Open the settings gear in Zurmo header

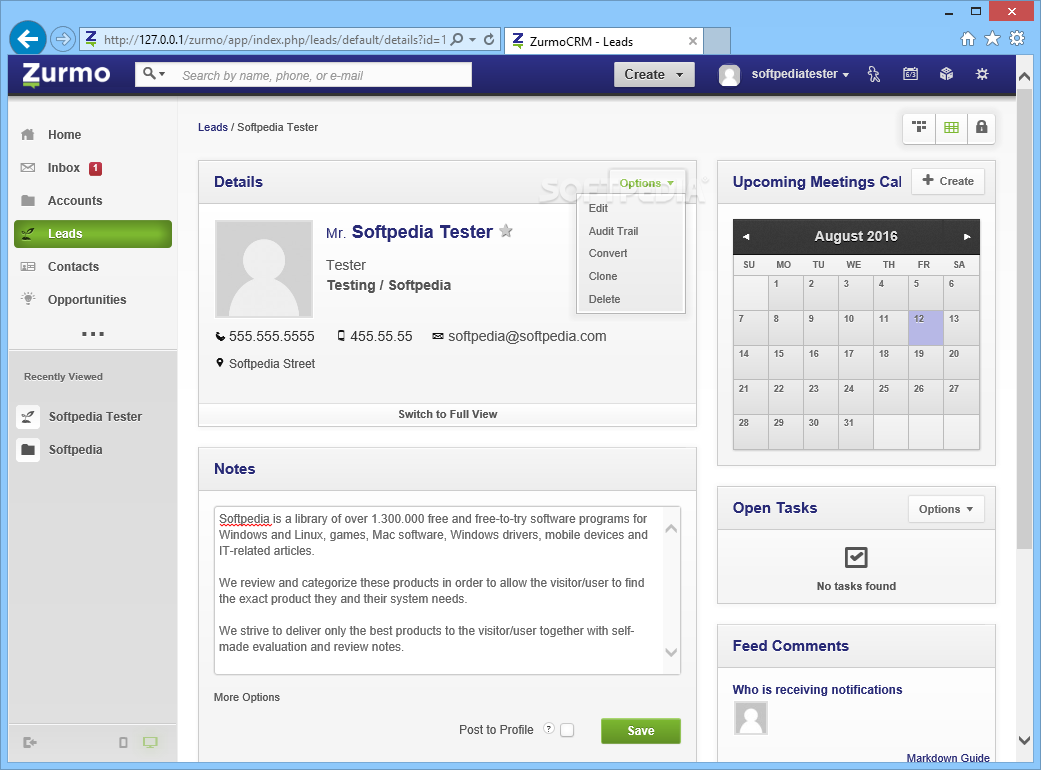click(982, 74)
